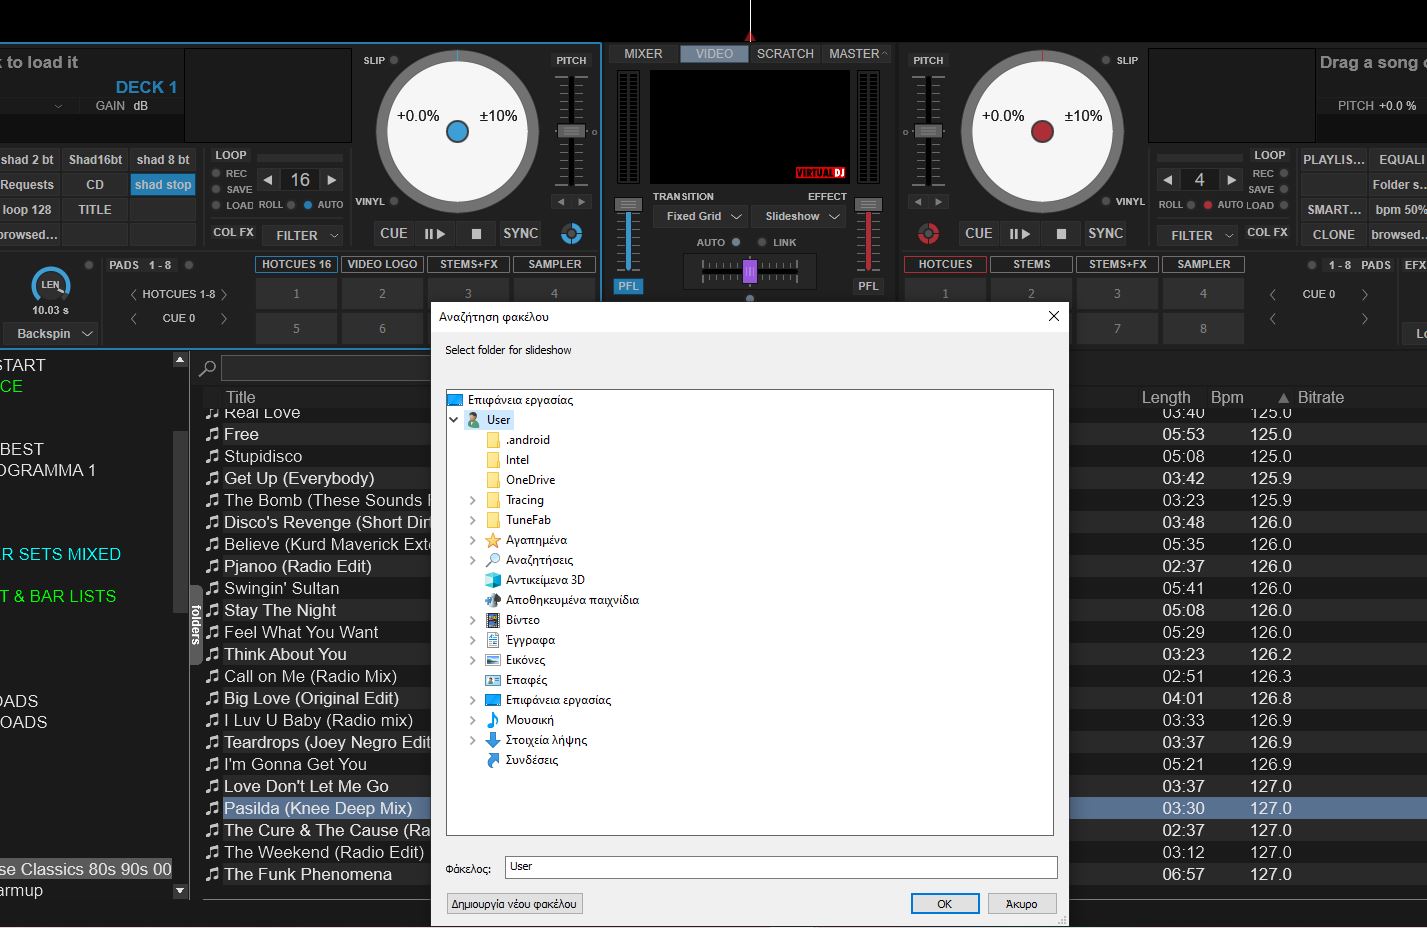Viewport: 1427px width, 928px height.
Task: Halve the deck 1 loop with the left arrow
Action: coord(267,180)
